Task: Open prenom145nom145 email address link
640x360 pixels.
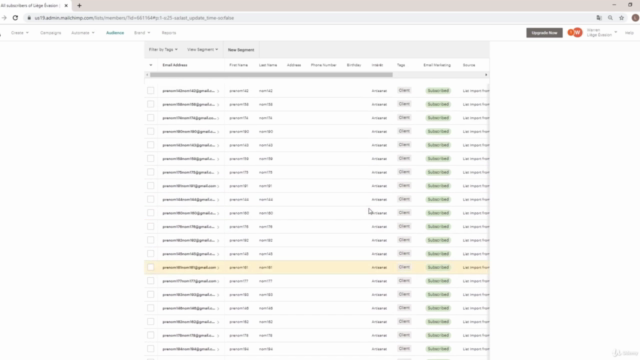Action: (x=189, y=254)
